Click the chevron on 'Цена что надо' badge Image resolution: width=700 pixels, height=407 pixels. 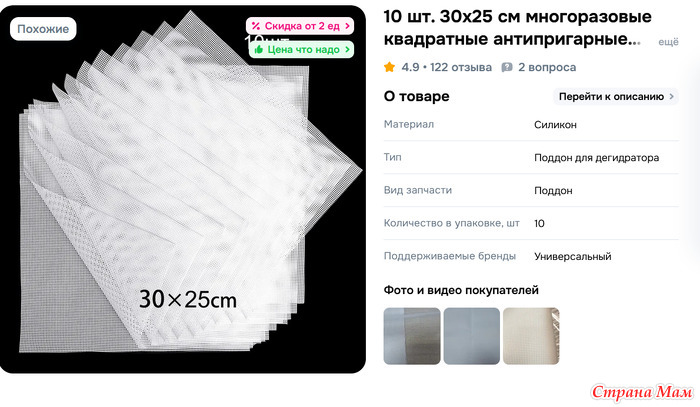[347, 50]
